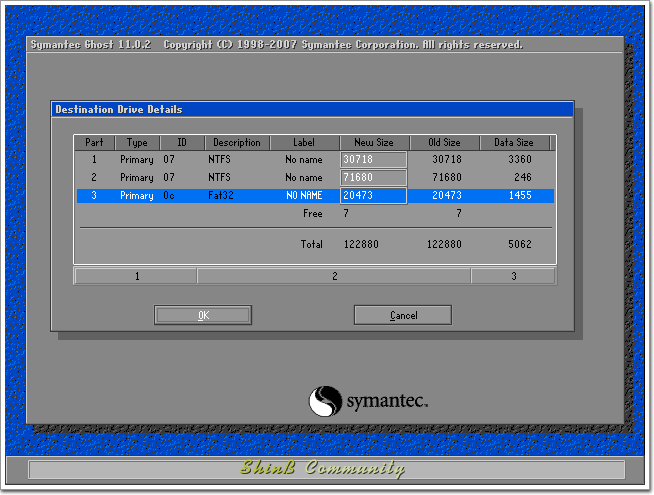Click Data Size value 1455

pyautogui.click(x=520, y=196)
